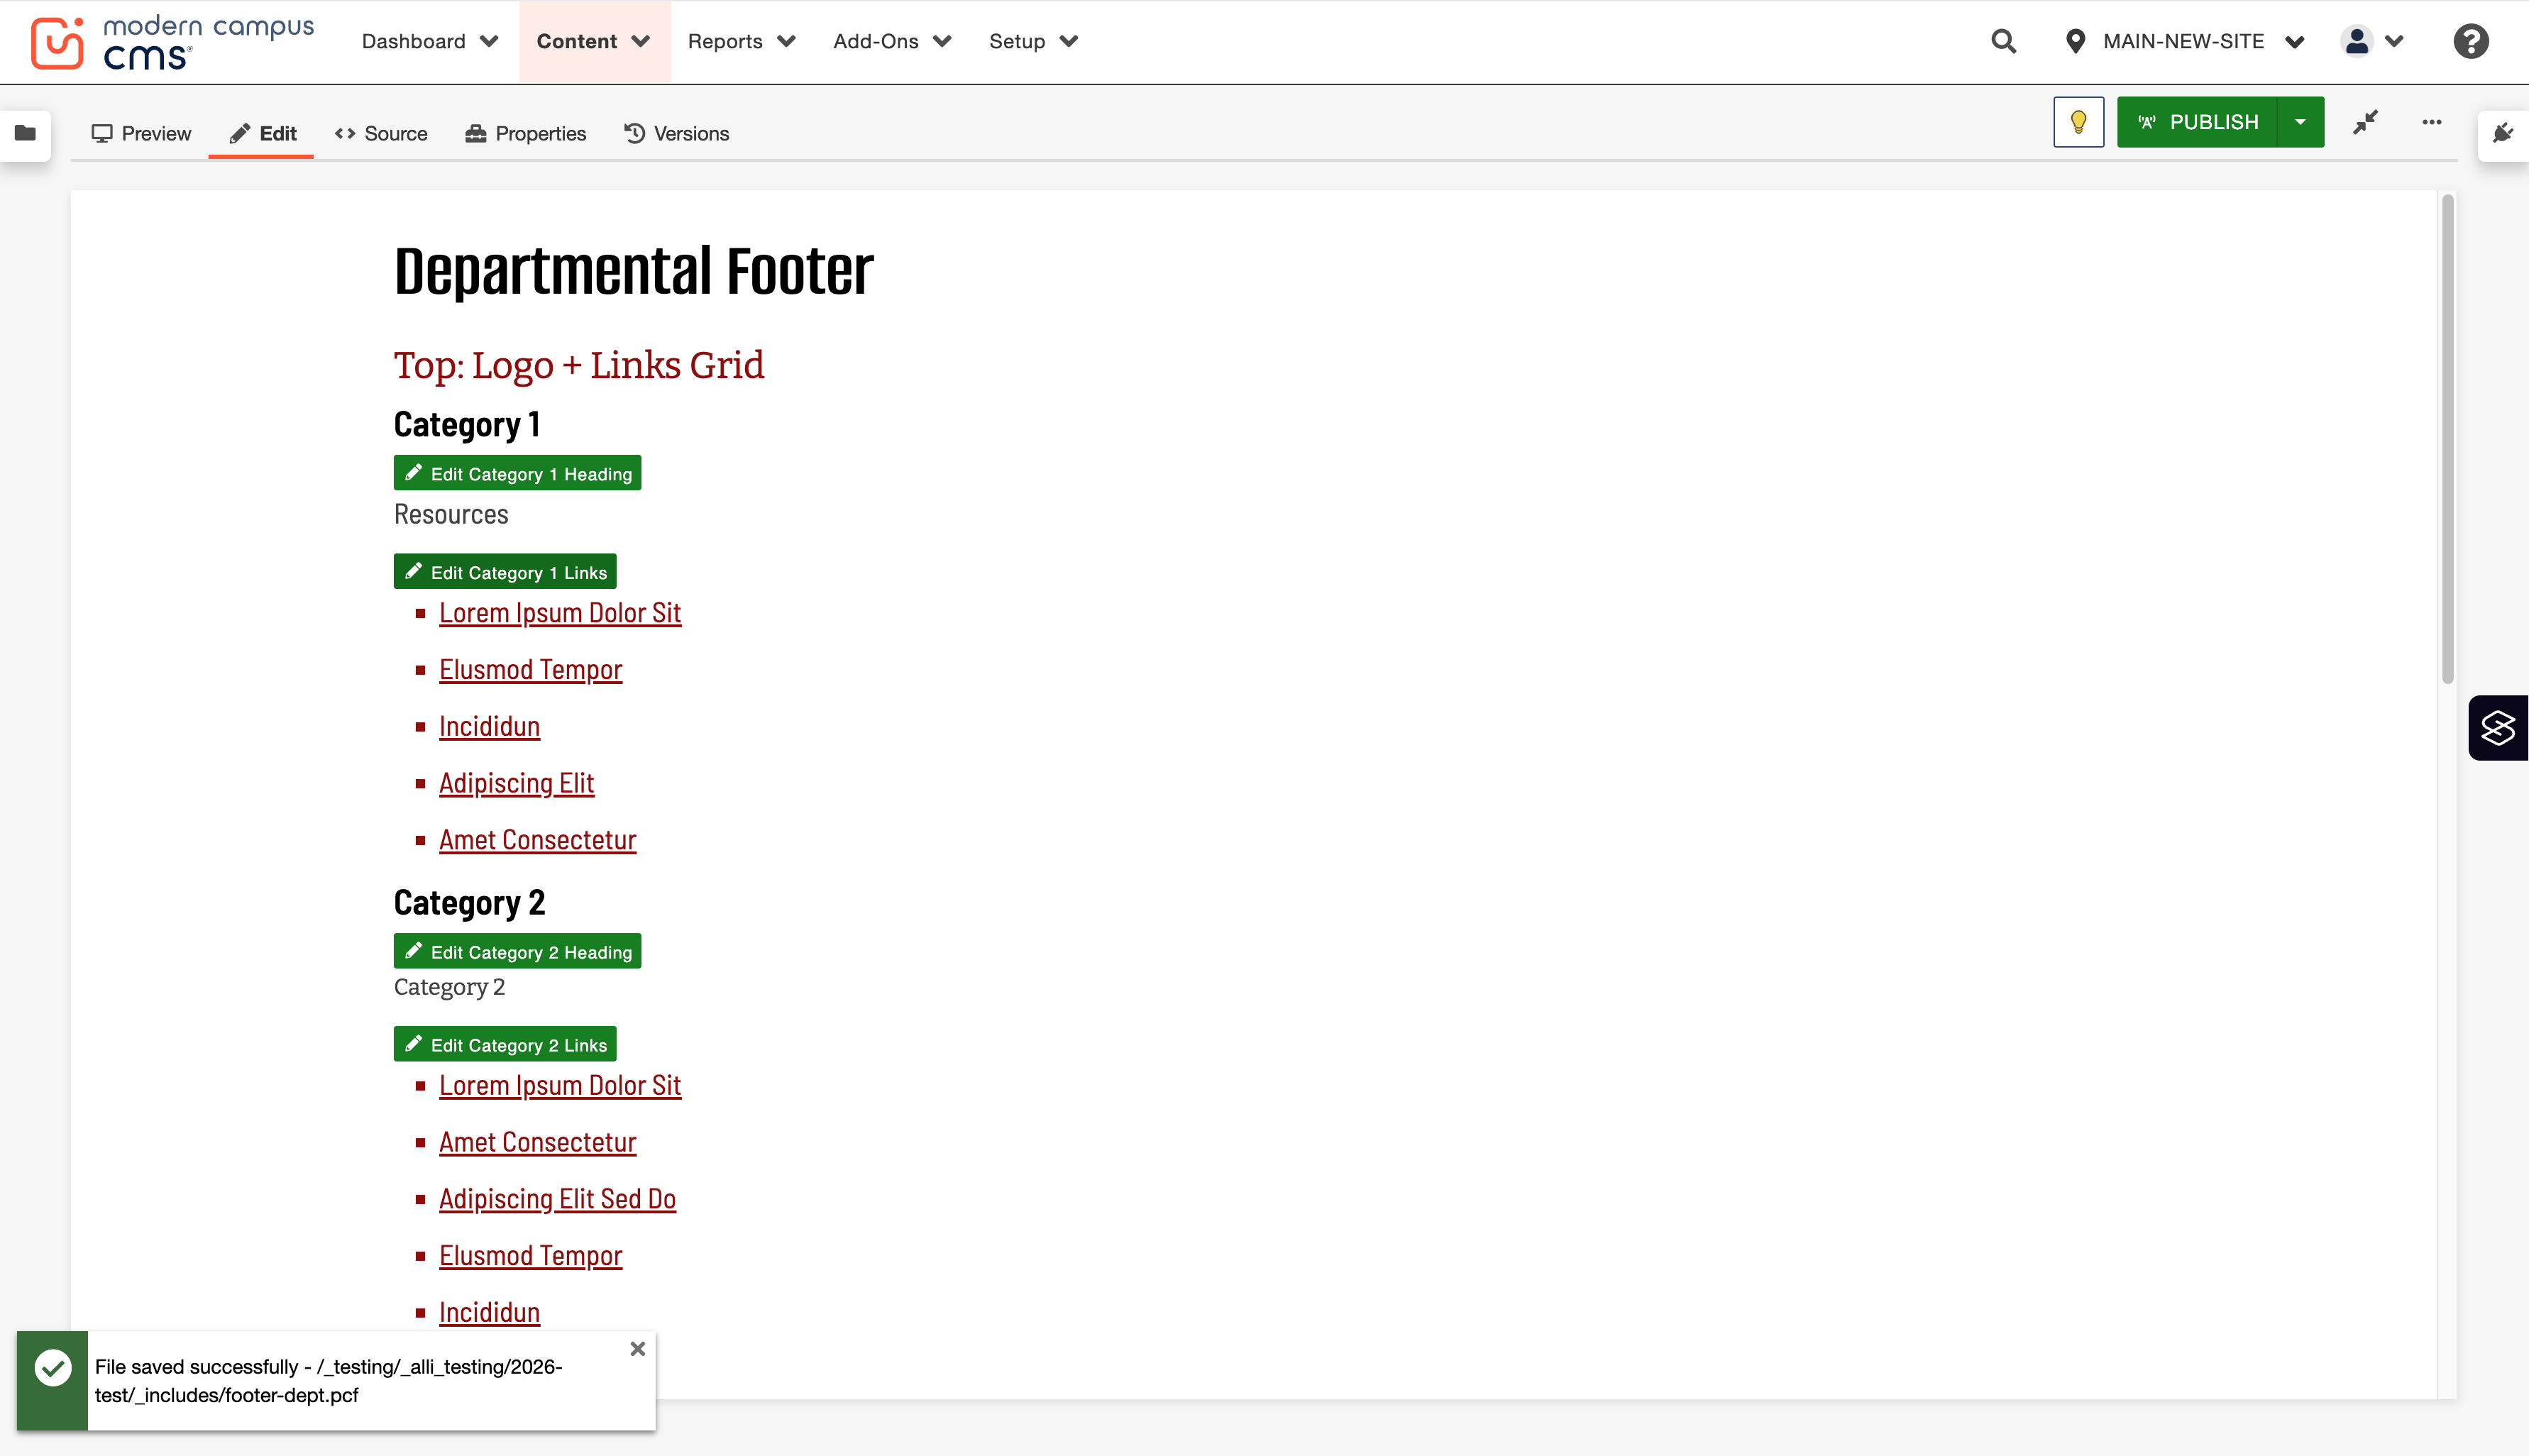Click the lightbulb page check icon
The width and height of the screenshot is (2529, 1456).
pos(2078,122)
